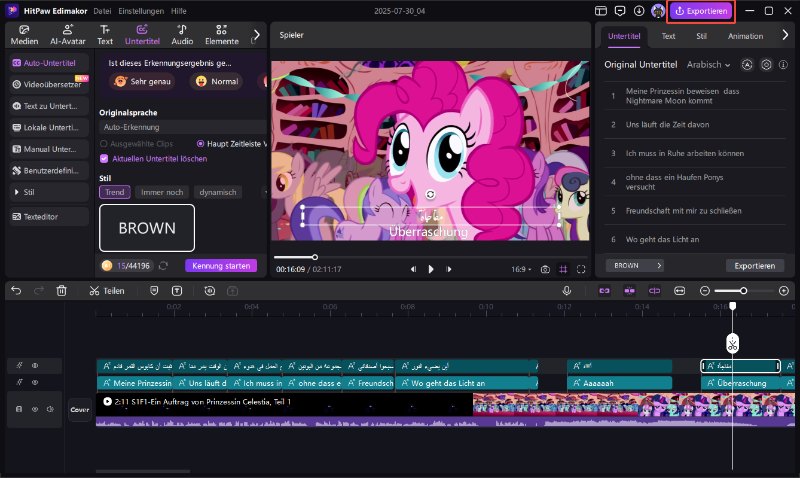Select the Haupt Zeitleiste radio button
The width and height of the screenshot is (800, 478).
(201, 144)
